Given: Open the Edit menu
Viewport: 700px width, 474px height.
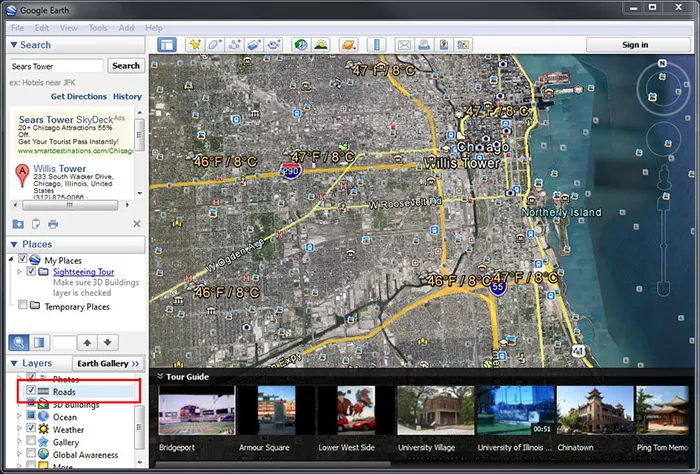Looking at the screenshot, I should [x=42, y=28].
